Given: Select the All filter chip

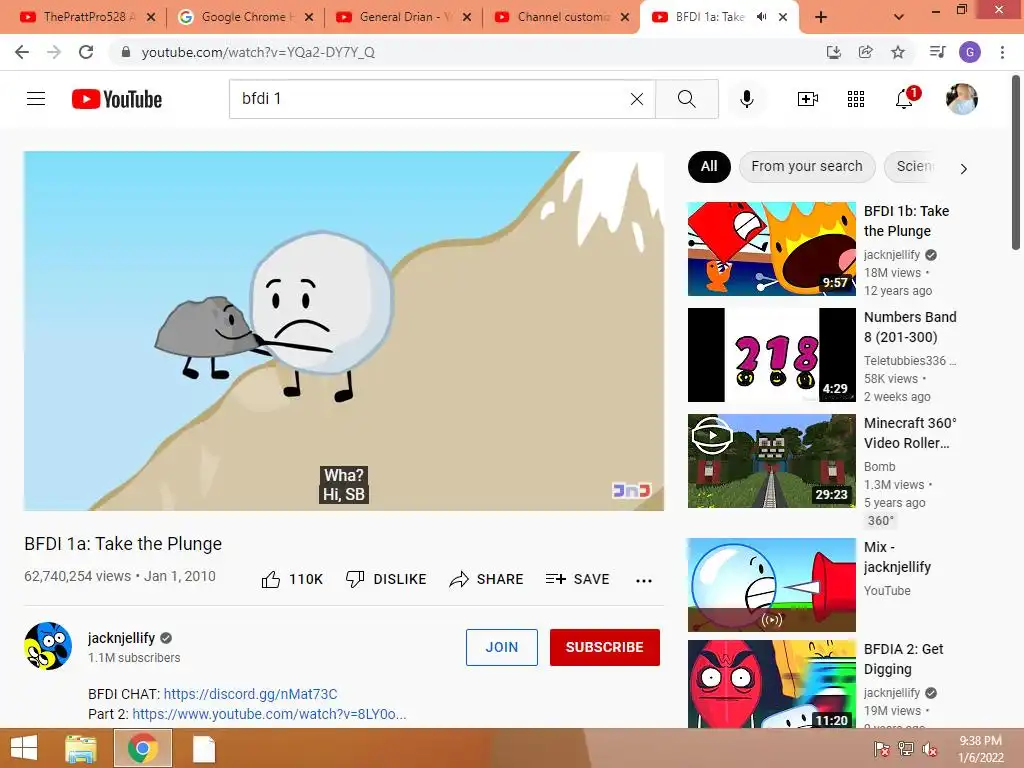Looking at the screenshot, I should pyautogui.click(x=709, y=167).
